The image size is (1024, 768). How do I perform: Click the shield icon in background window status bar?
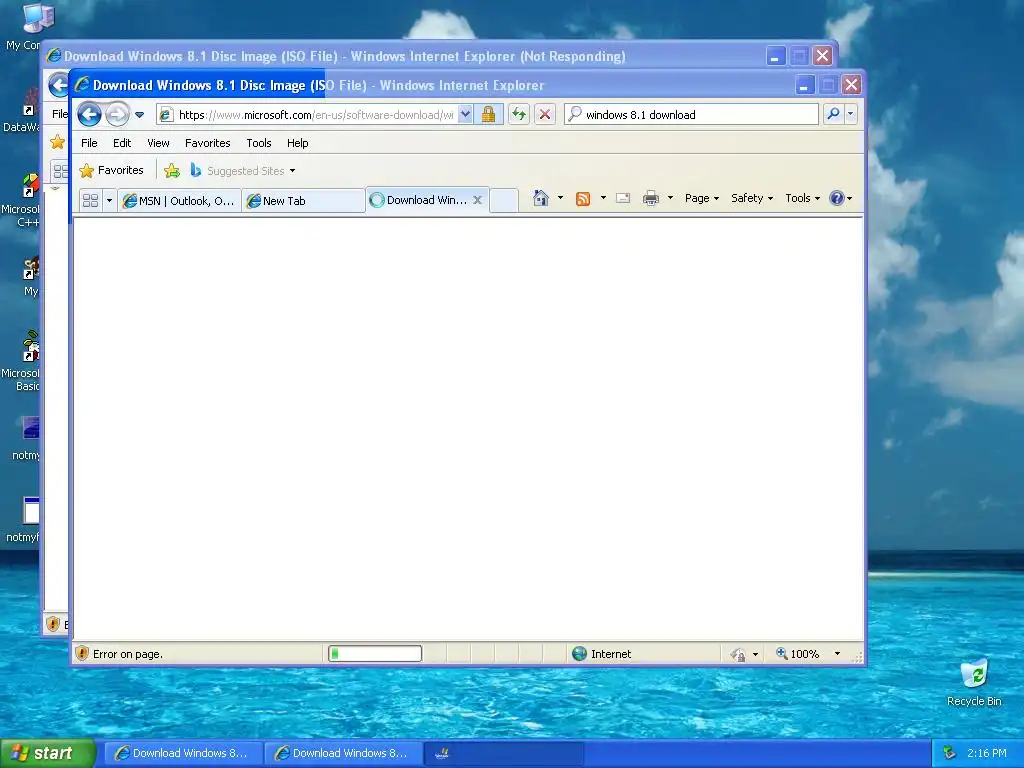pos(54,624)
